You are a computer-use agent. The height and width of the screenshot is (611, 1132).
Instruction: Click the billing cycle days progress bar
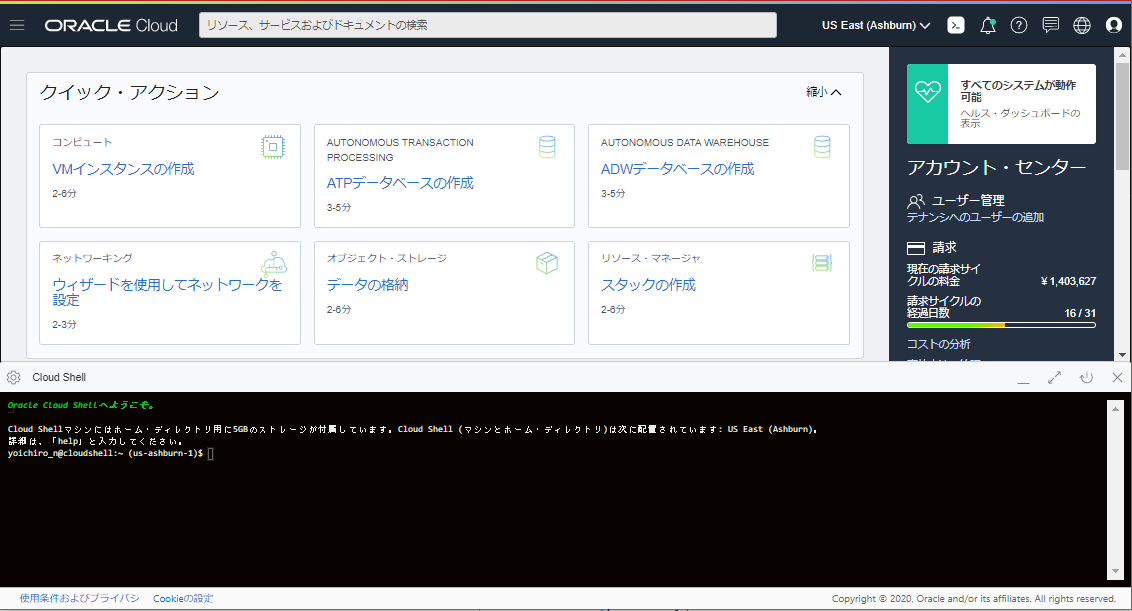1001,325
